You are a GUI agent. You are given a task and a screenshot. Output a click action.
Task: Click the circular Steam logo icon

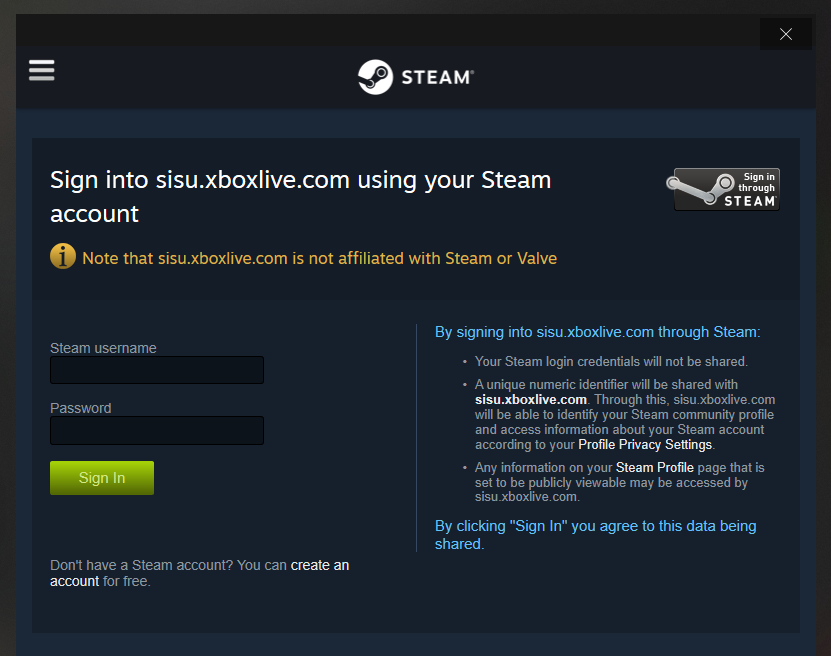375,77
